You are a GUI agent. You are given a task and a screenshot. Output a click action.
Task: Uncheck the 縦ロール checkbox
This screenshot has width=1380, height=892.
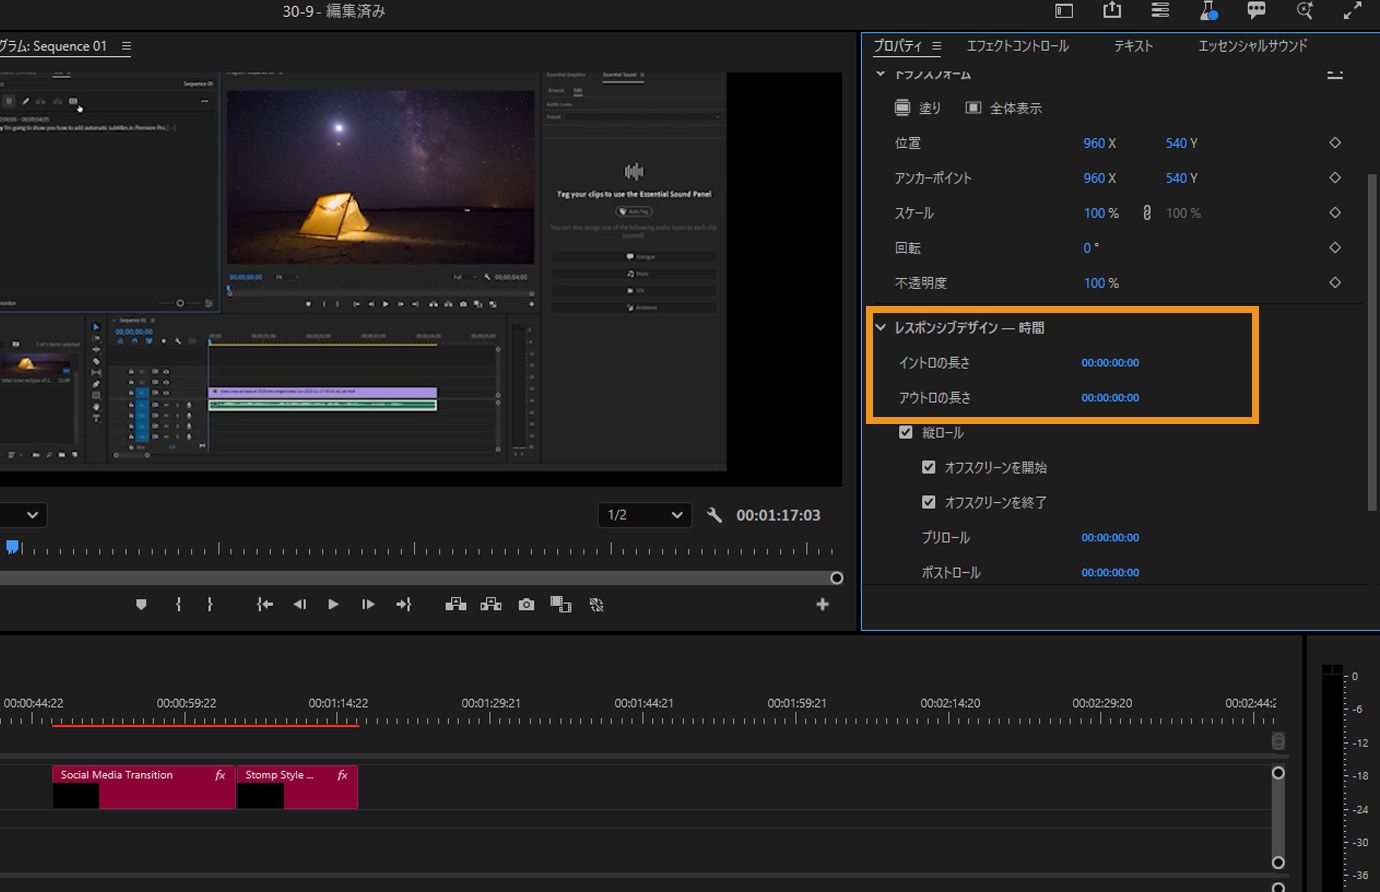tap(906, 433)
